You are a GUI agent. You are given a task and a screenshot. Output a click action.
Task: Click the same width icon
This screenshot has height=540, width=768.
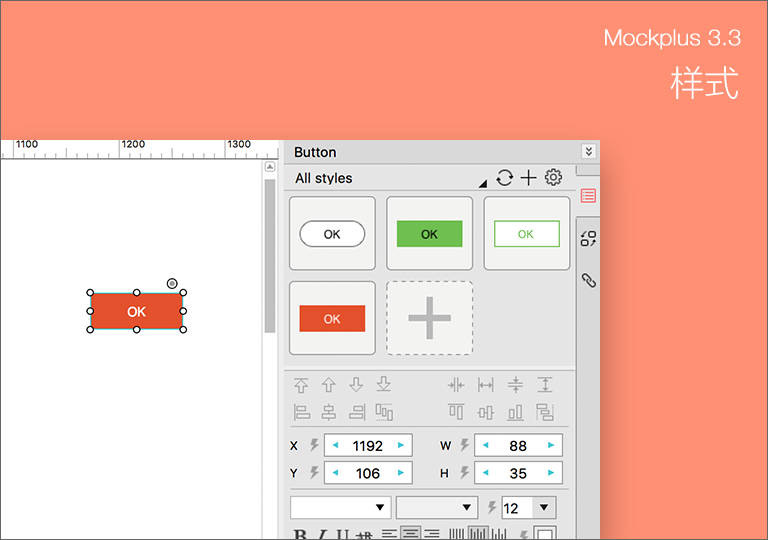[x=486, y=385]
